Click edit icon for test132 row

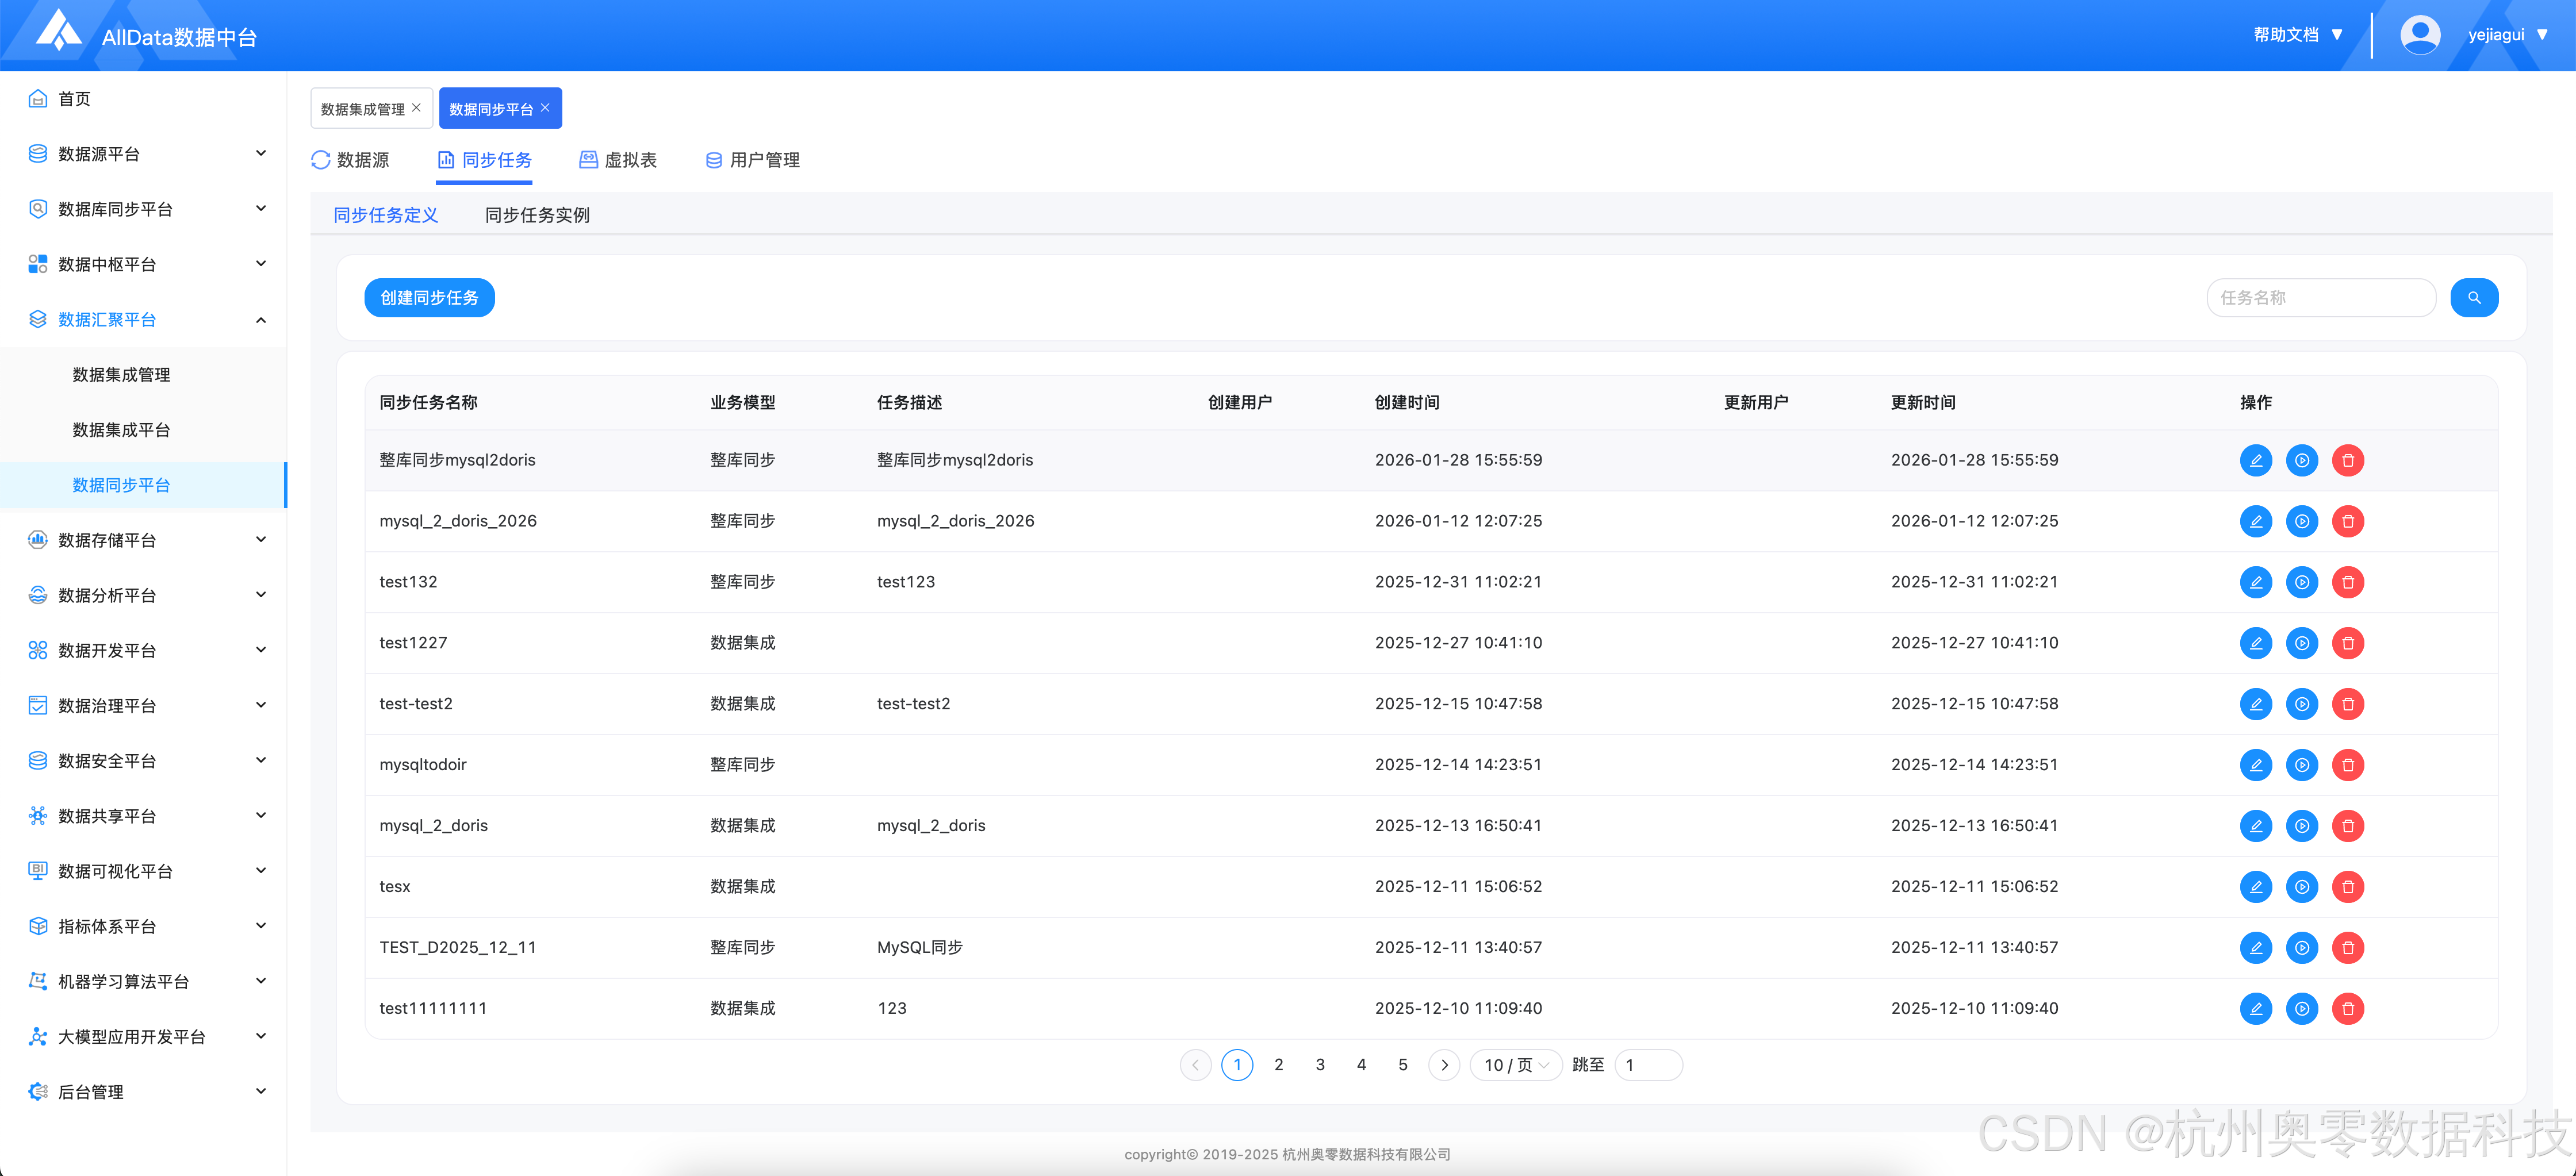click(x=2255, y=582)
